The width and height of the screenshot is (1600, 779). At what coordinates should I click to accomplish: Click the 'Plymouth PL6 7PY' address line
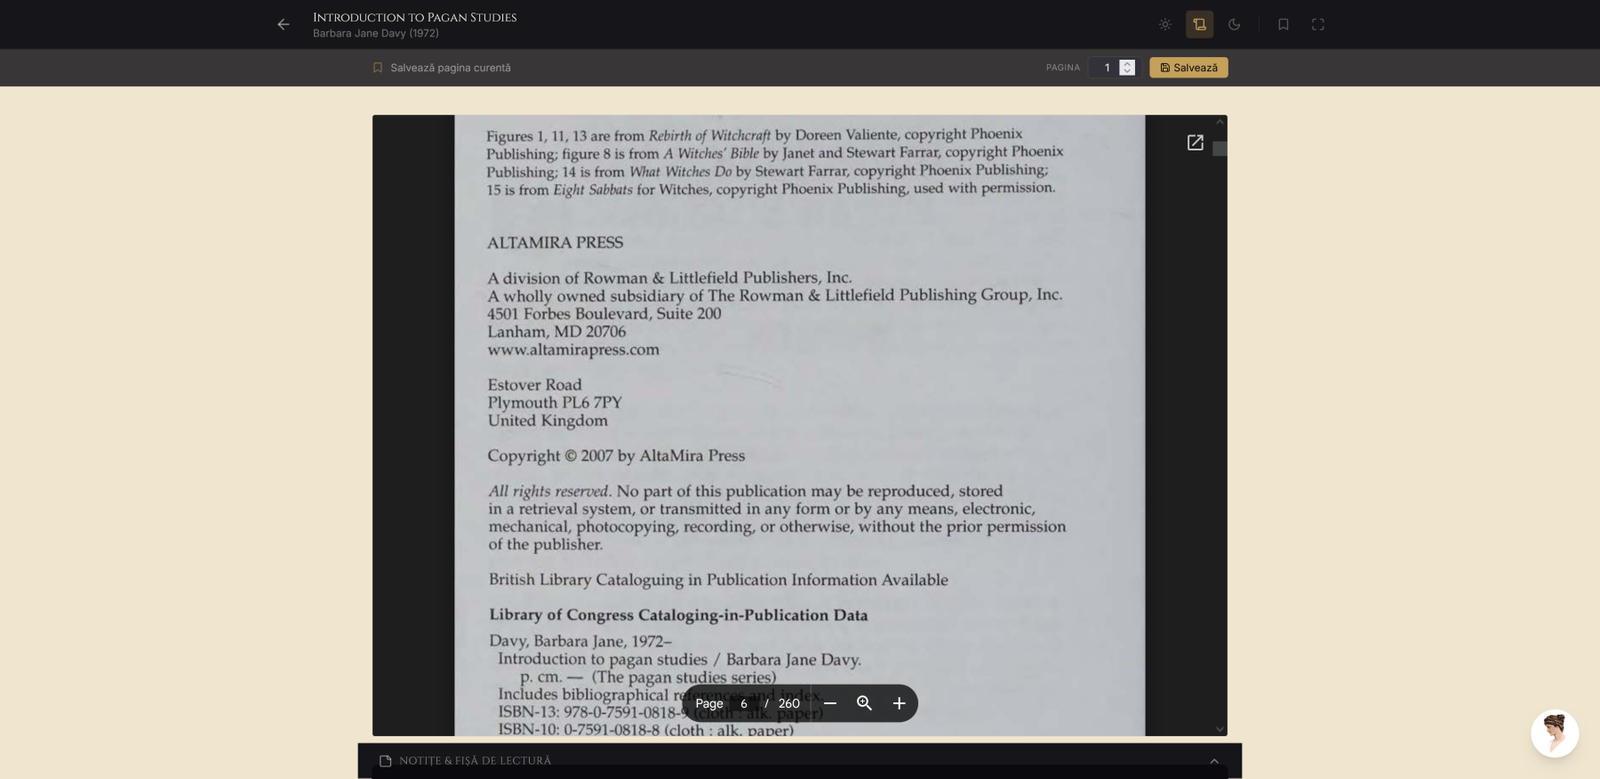coord(555,403)
